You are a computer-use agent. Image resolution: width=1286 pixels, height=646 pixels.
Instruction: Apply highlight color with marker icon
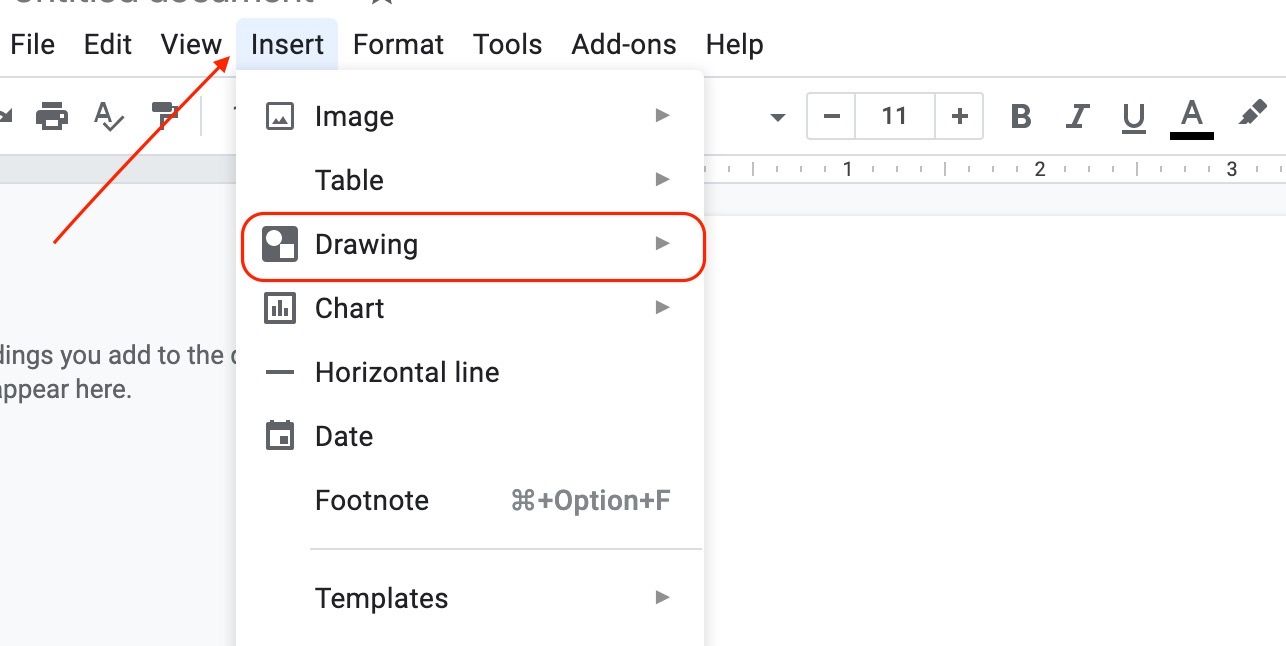click(x=1250, y=115)
